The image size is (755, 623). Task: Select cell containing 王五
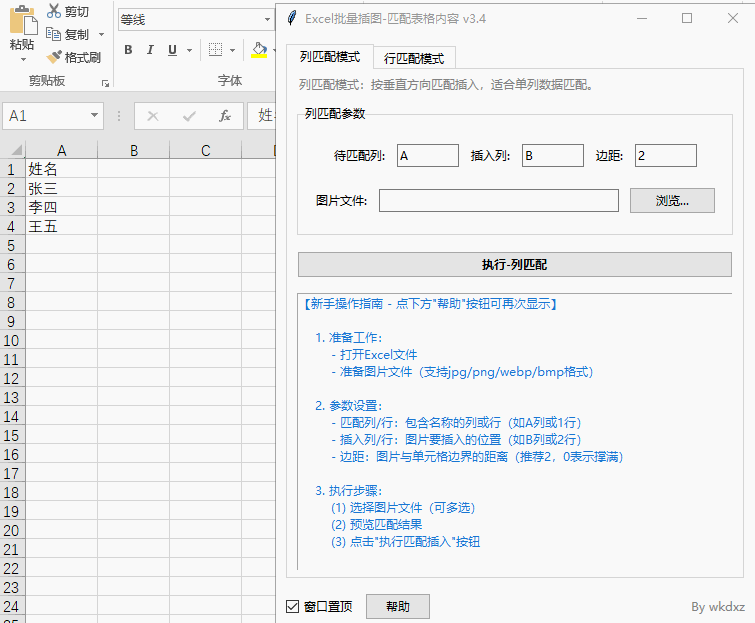pos(61,226)
